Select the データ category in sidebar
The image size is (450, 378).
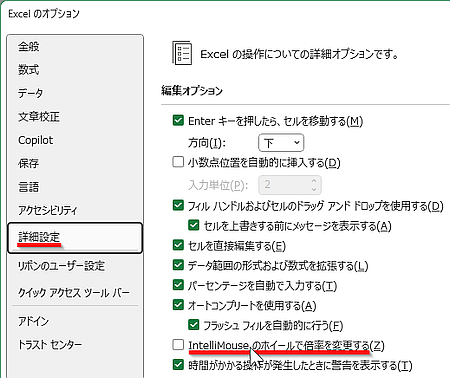(30, 93)
